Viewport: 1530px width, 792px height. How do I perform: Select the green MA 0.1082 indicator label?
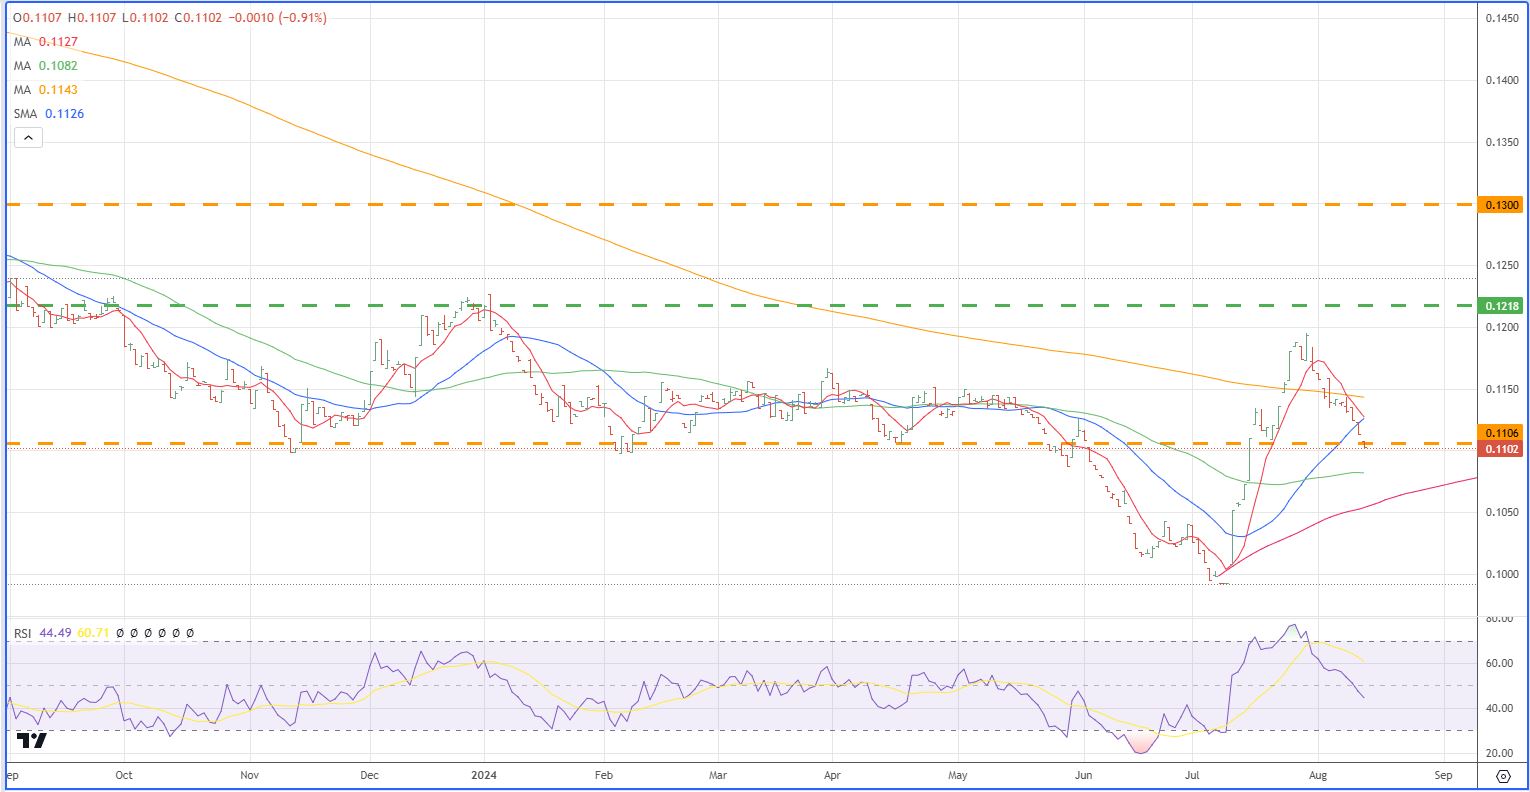tap(45, 66)
